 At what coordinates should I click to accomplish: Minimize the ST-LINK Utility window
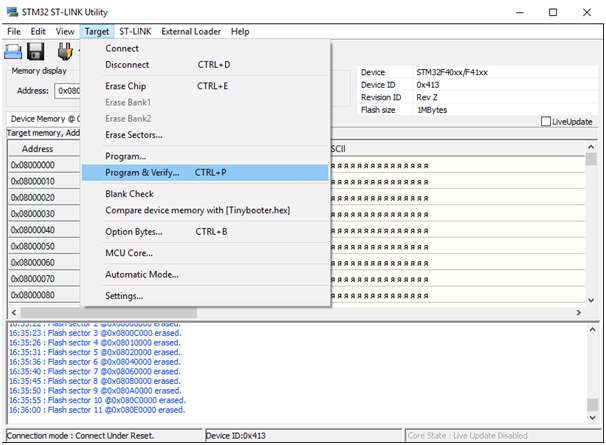point(520,12)
